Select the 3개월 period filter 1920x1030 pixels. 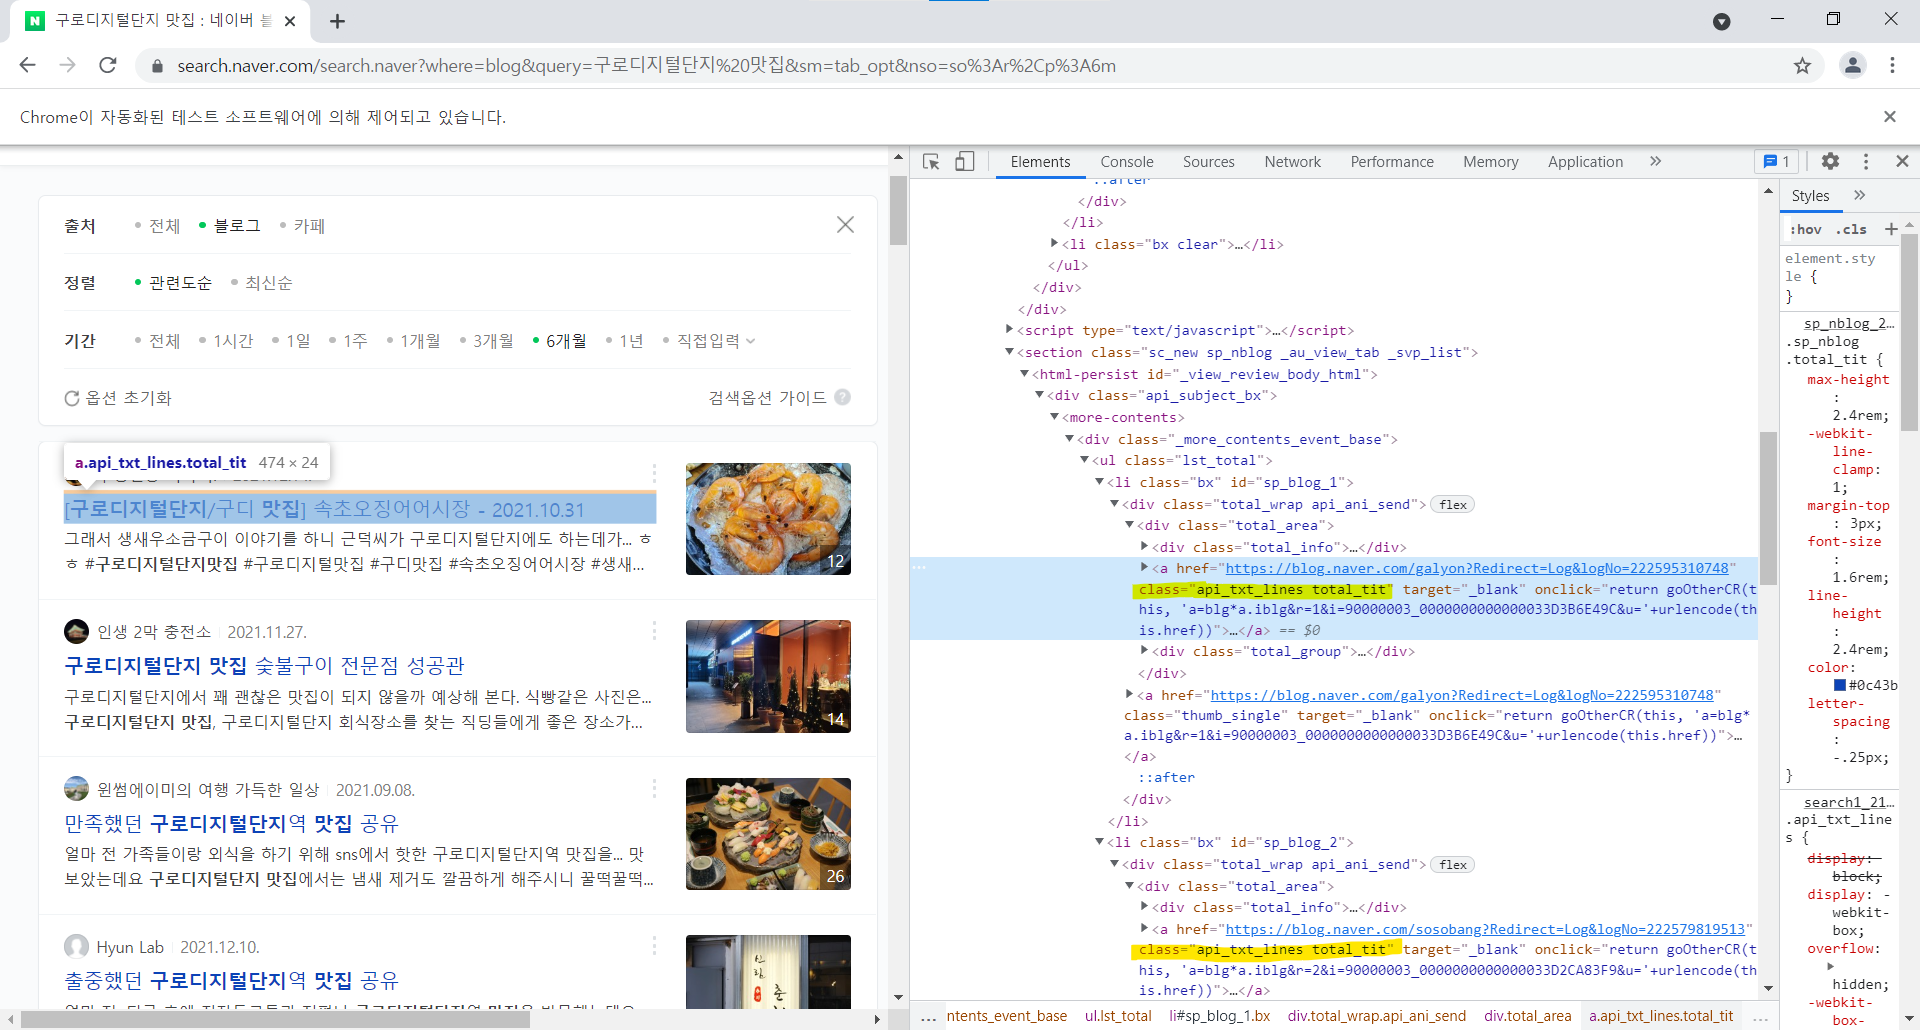(x=487, y=341)
